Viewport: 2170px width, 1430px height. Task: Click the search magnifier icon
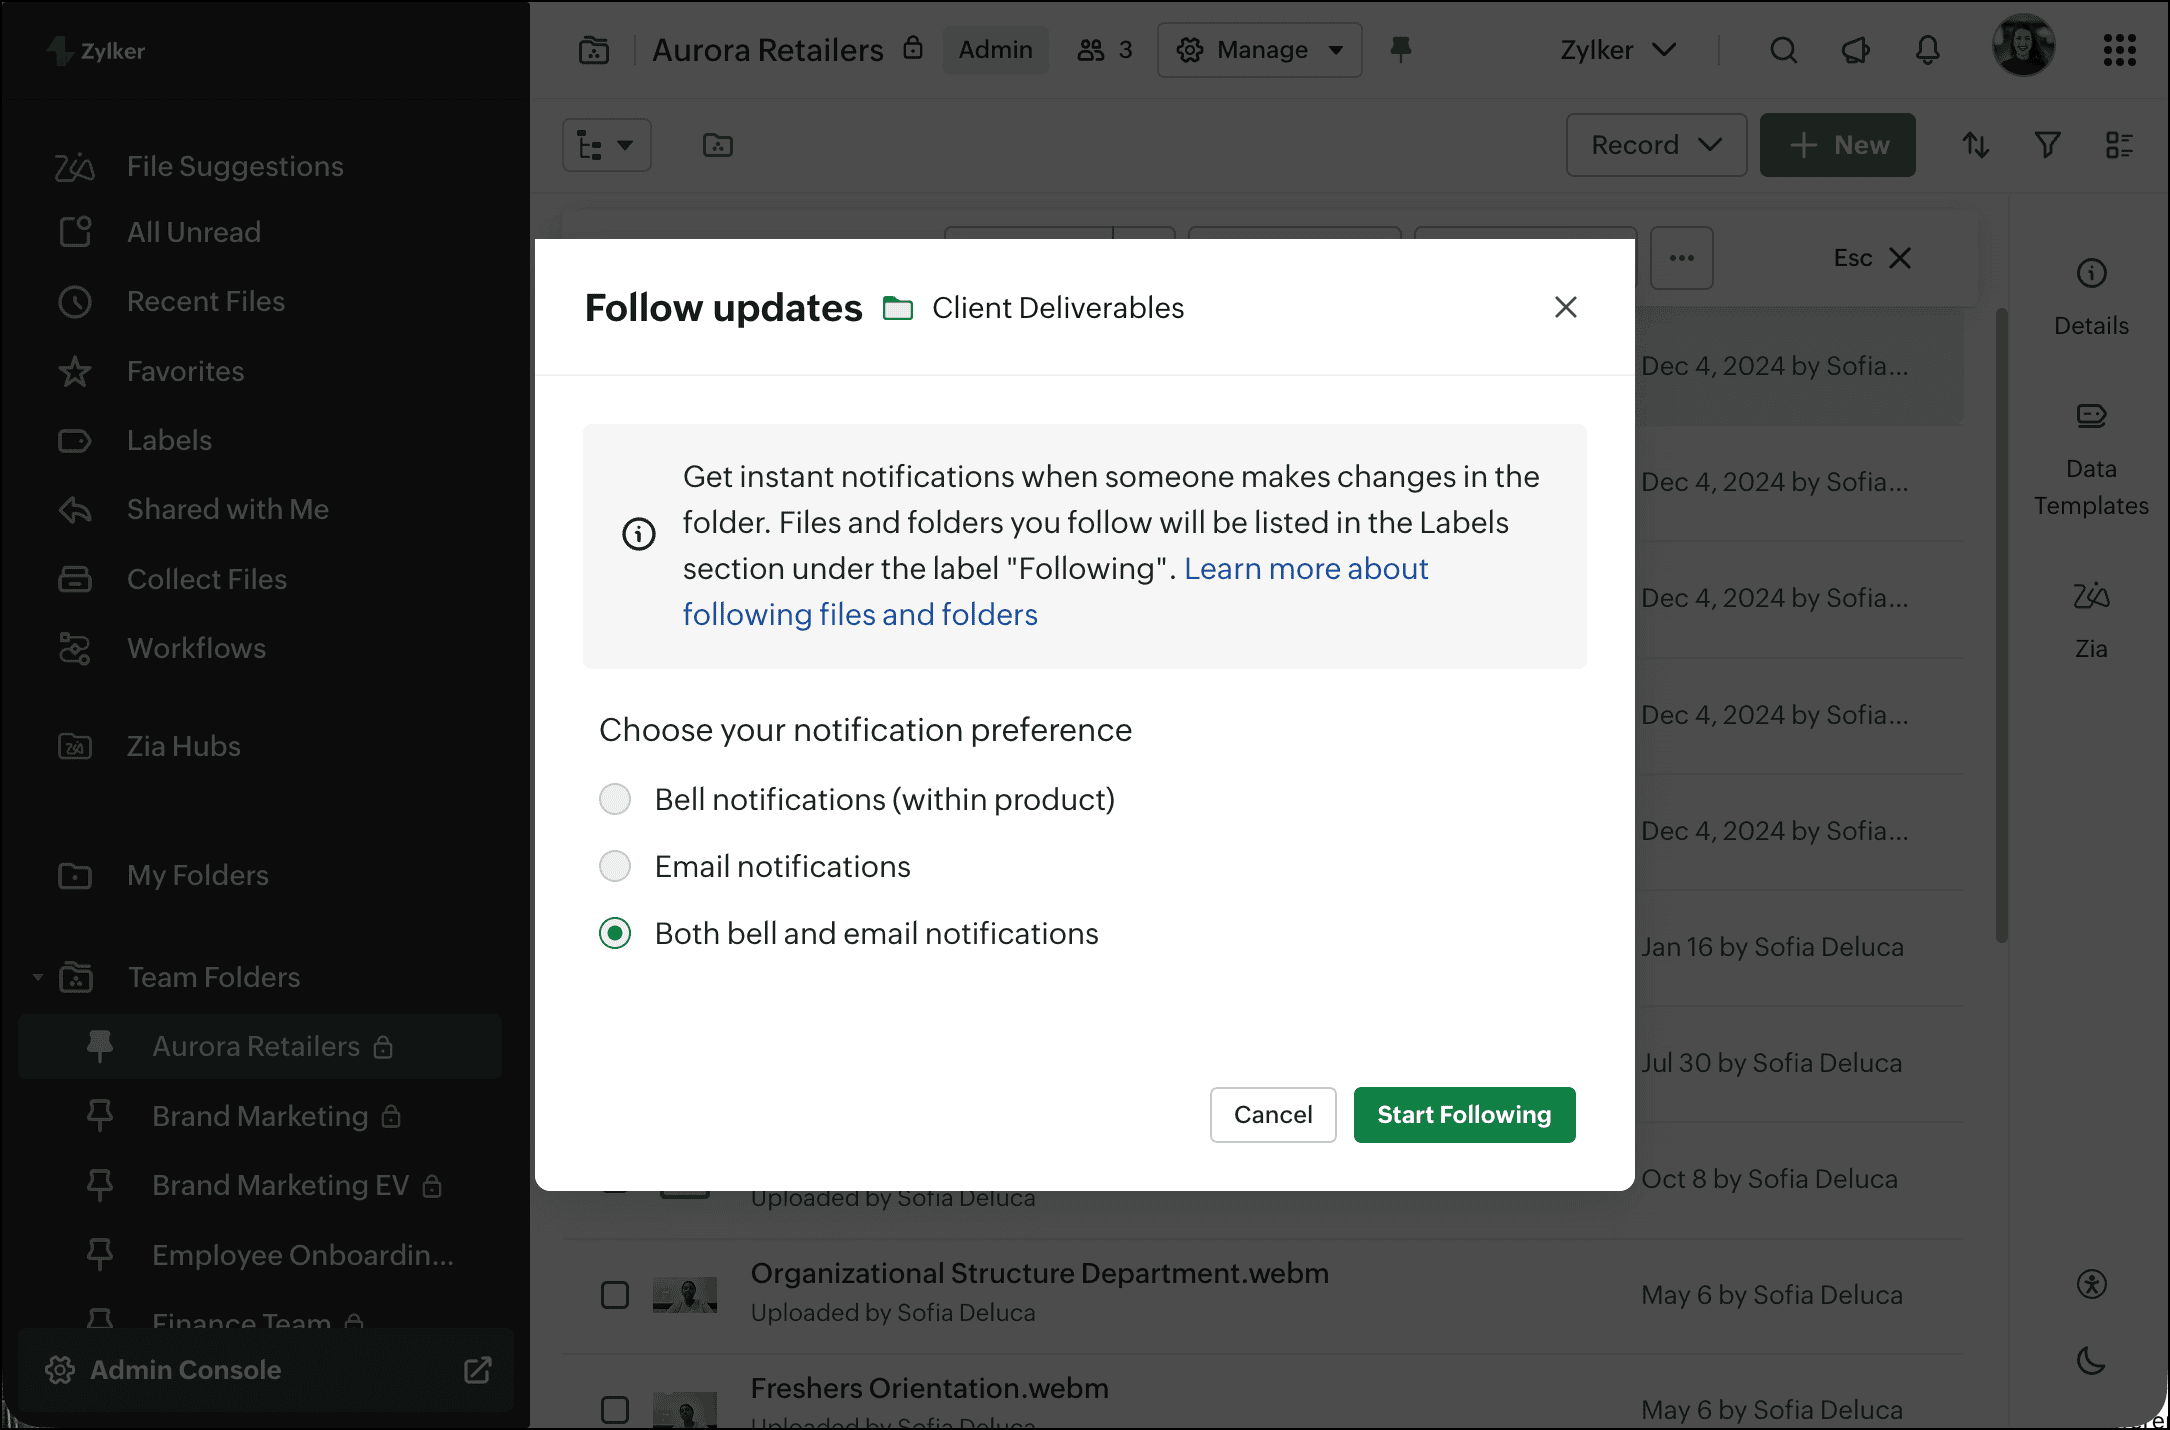[x=1783, y=50]
